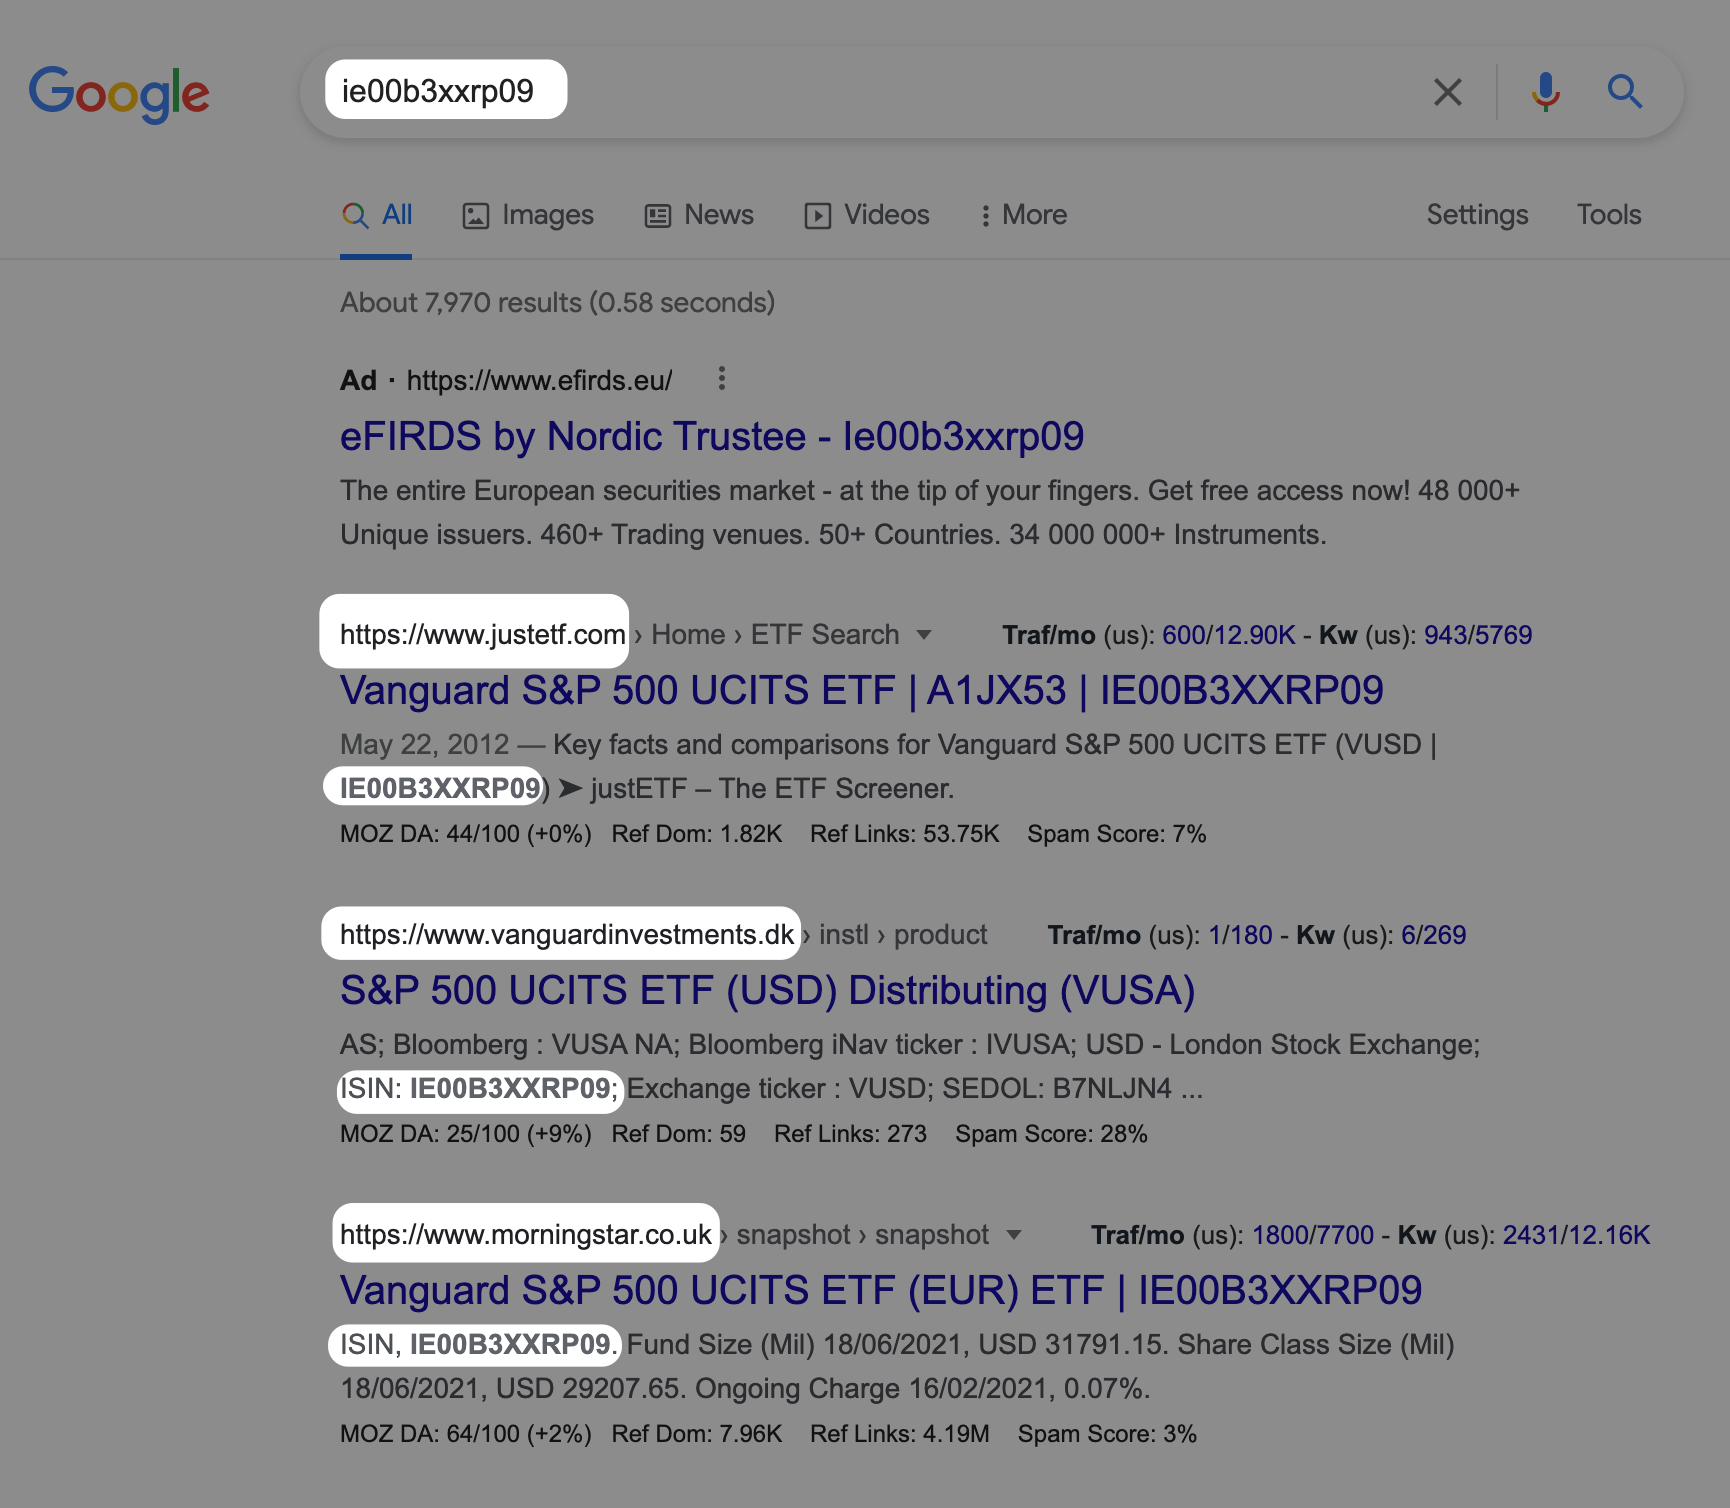Screen dimensions: 1730x1508
Task: Click the Google logo
Action: [x=119, y=94]
